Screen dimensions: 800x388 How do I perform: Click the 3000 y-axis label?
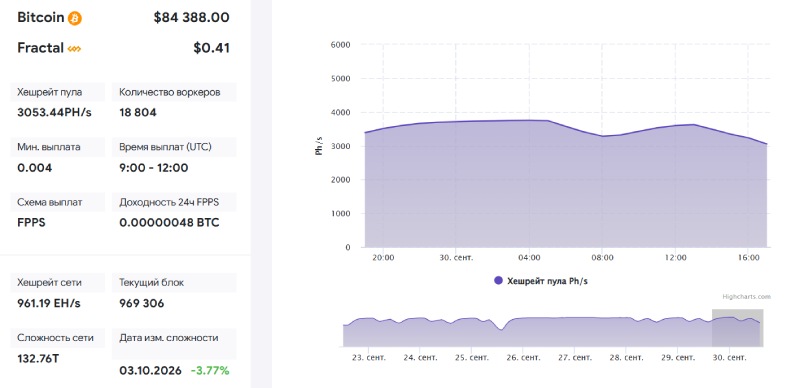(x=340, y=147)
